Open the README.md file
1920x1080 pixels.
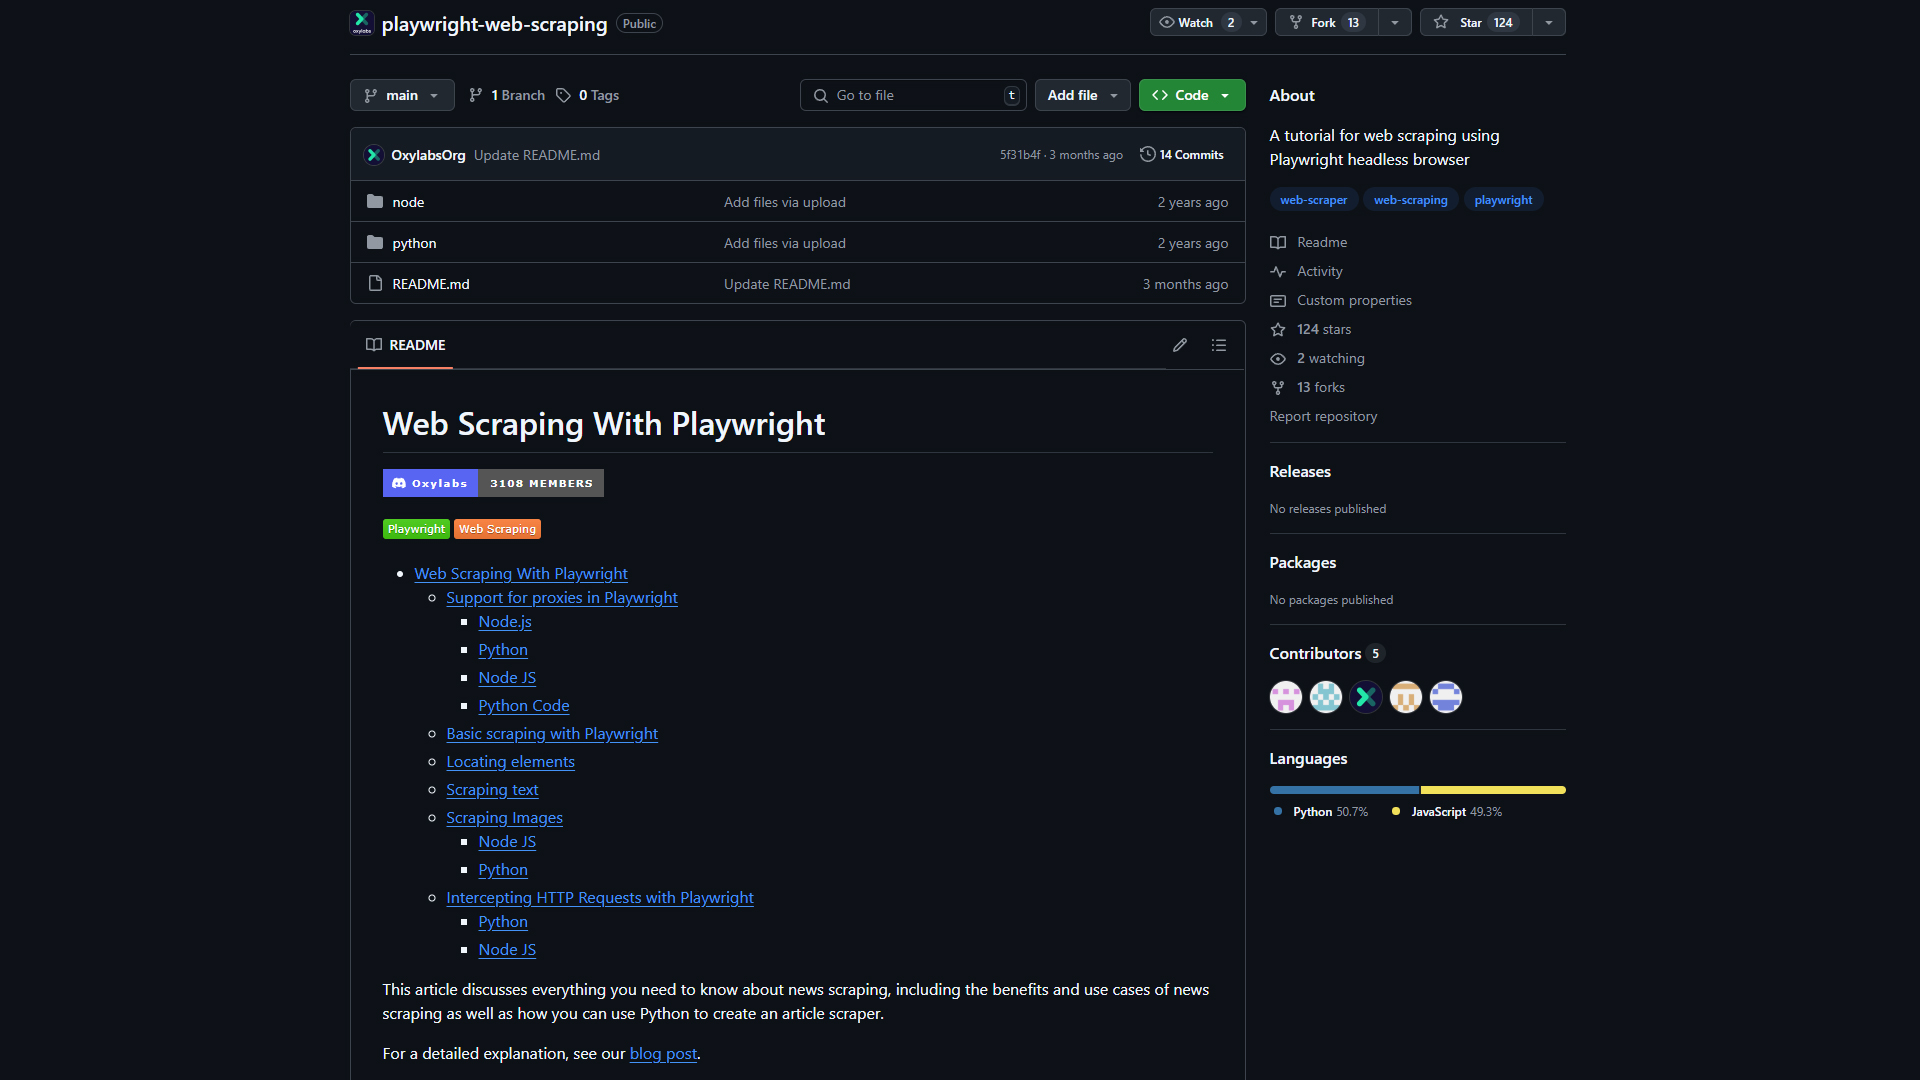tap(431, 284)
